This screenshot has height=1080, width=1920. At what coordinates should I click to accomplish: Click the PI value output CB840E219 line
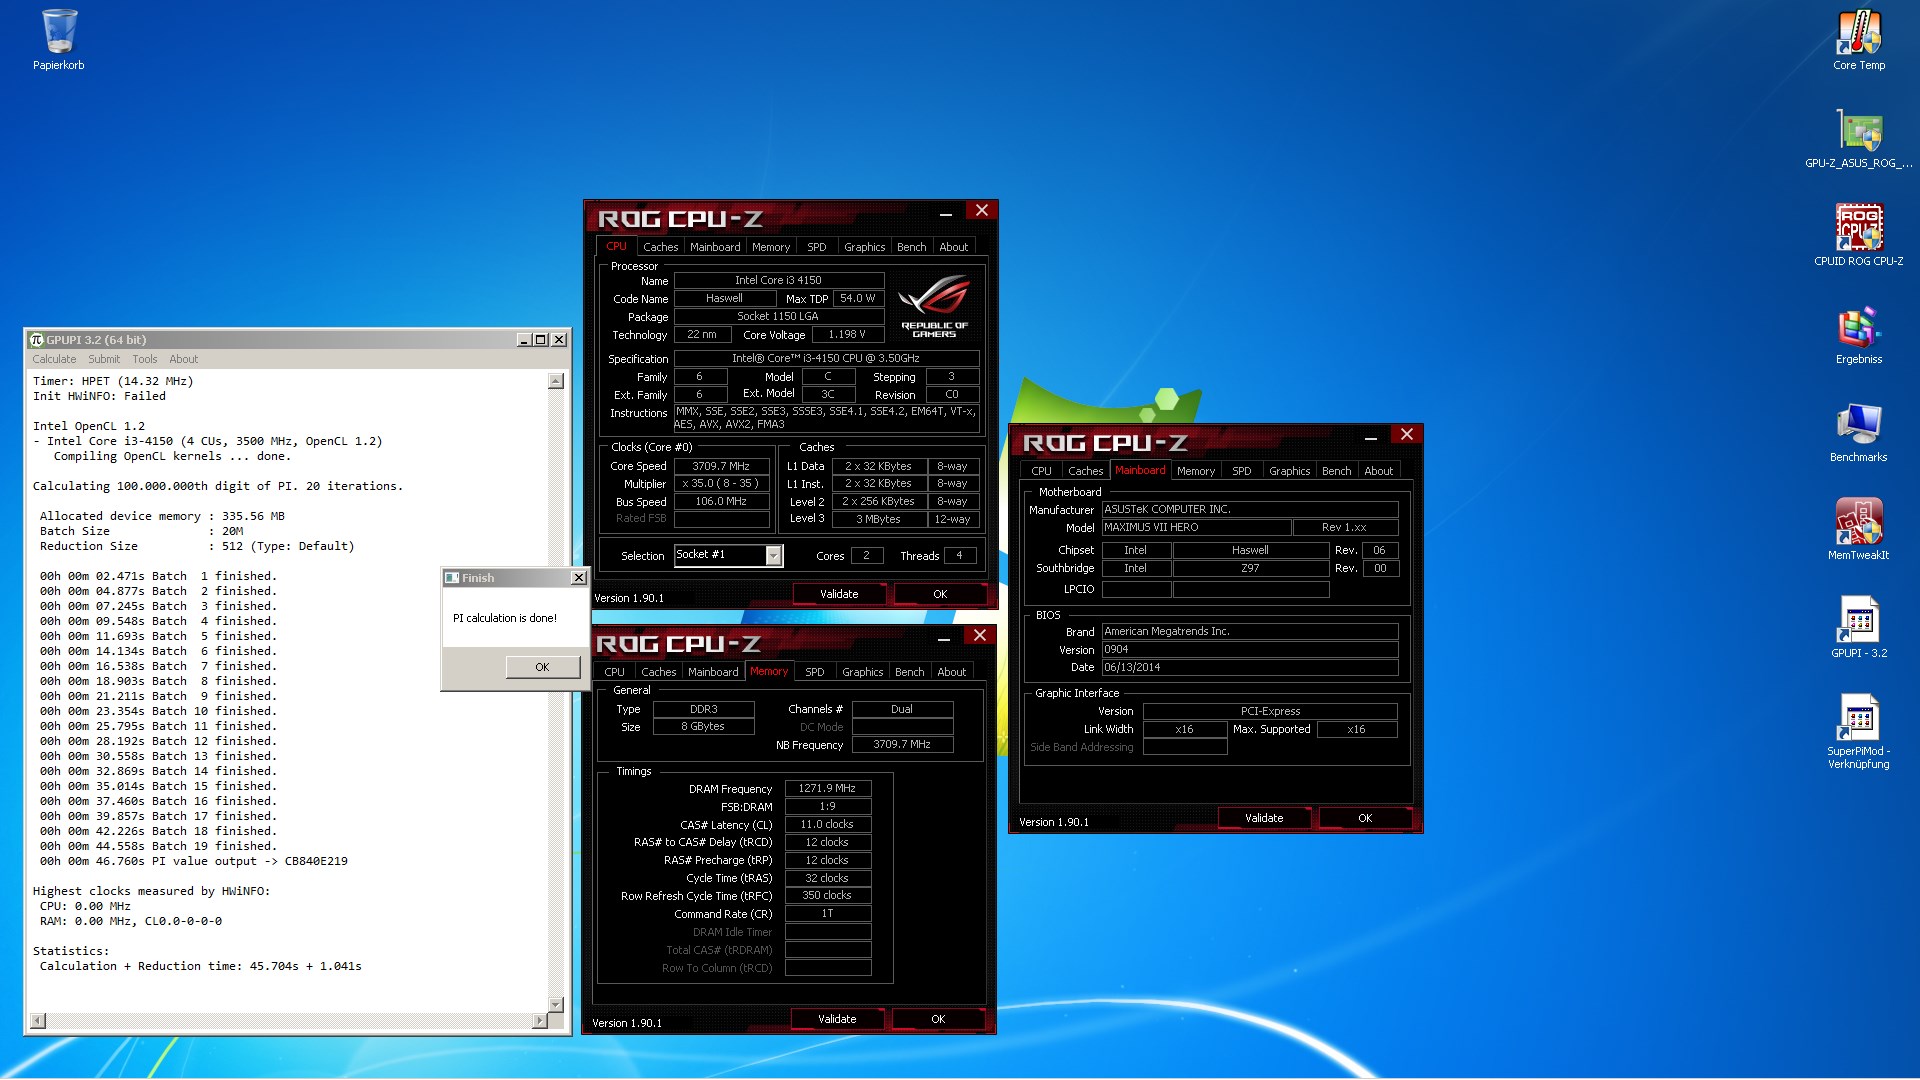coord(194,861)
